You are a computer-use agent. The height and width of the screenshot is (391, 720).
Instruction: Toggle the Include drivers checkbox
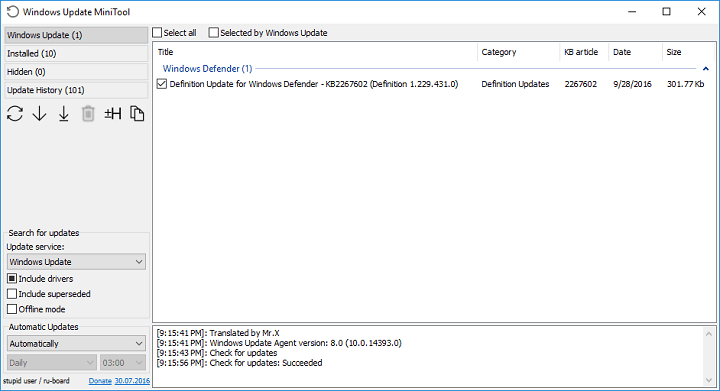pos(12,279)
